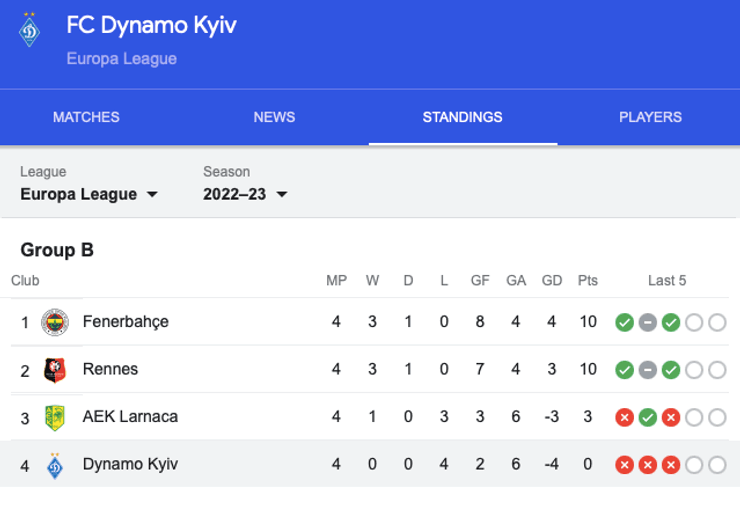
Task: Click Dynamo Kyiv's first red loss icon
Action: tap(624, 465)
